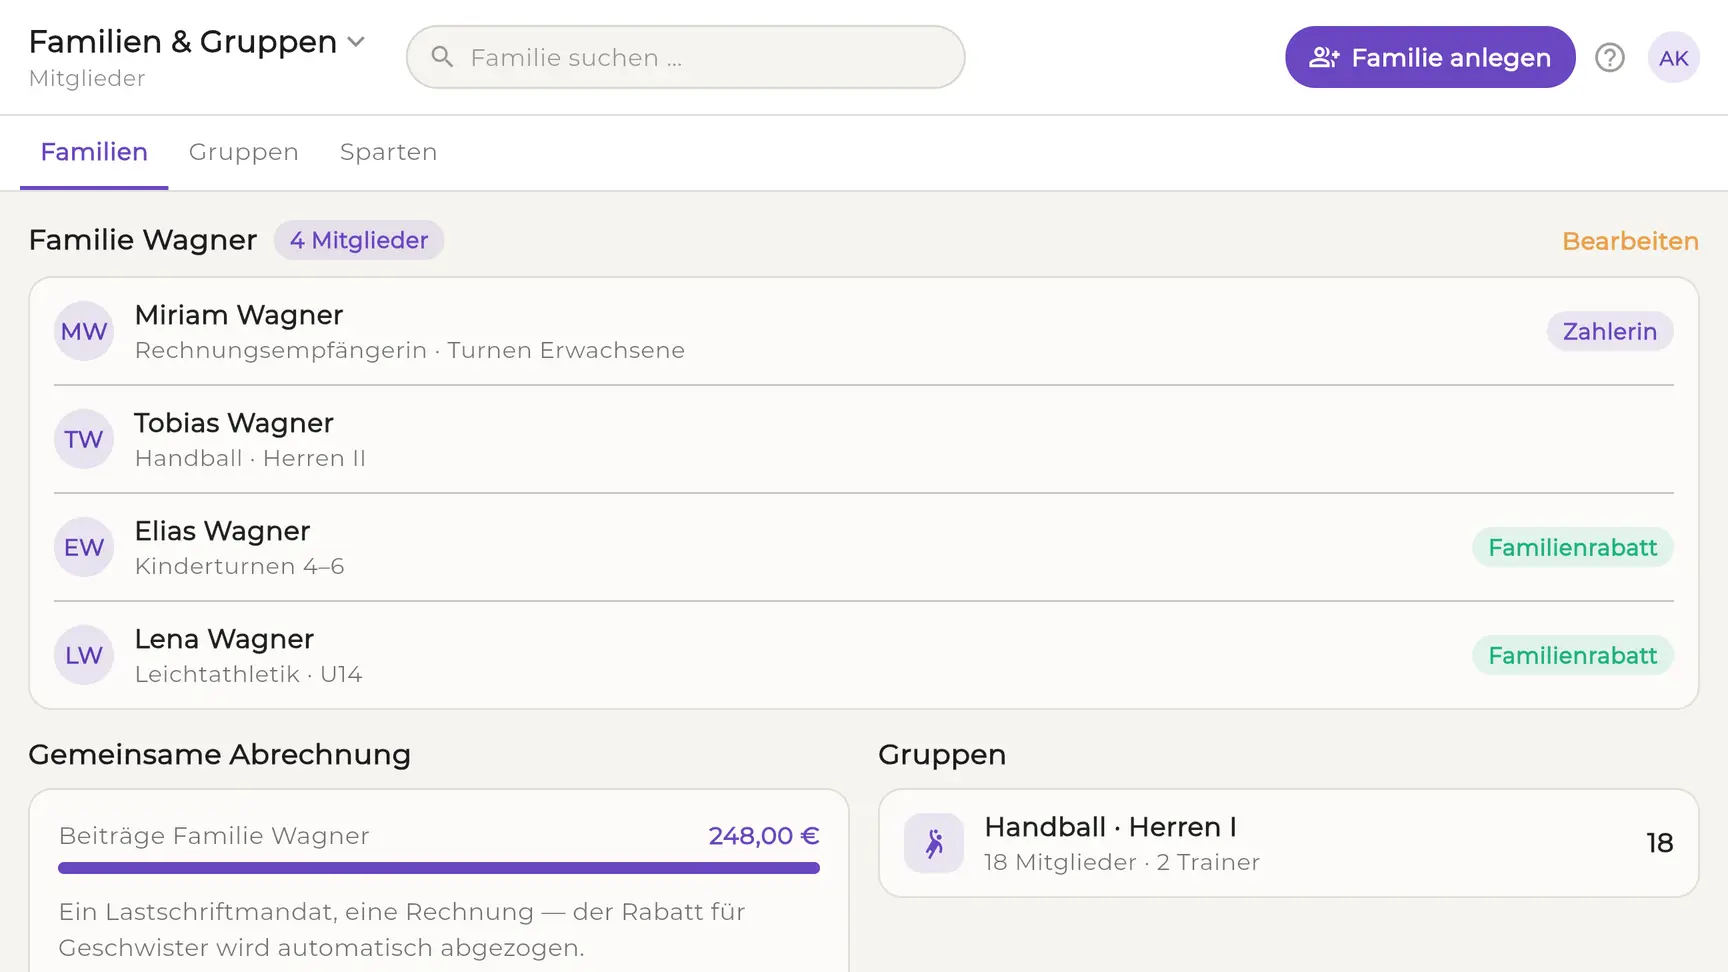Switch to the Familien tab
The width and height of the screenshot is (1728, 972).
click(x=94, y=152)
